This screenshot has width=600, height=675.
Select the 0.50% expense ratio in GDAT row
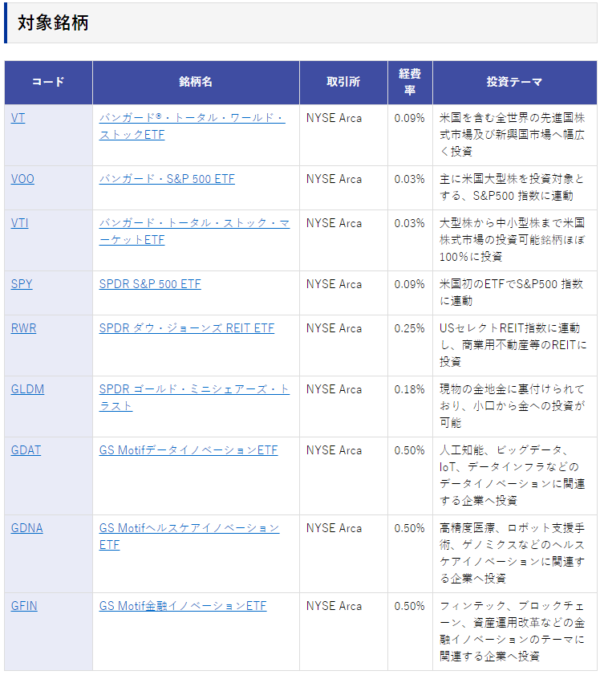click(409, 450)
